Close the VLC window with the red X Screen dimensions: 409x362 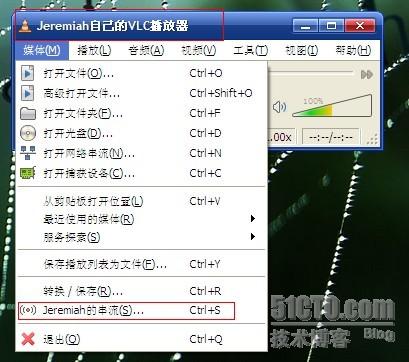coord(360,26)
